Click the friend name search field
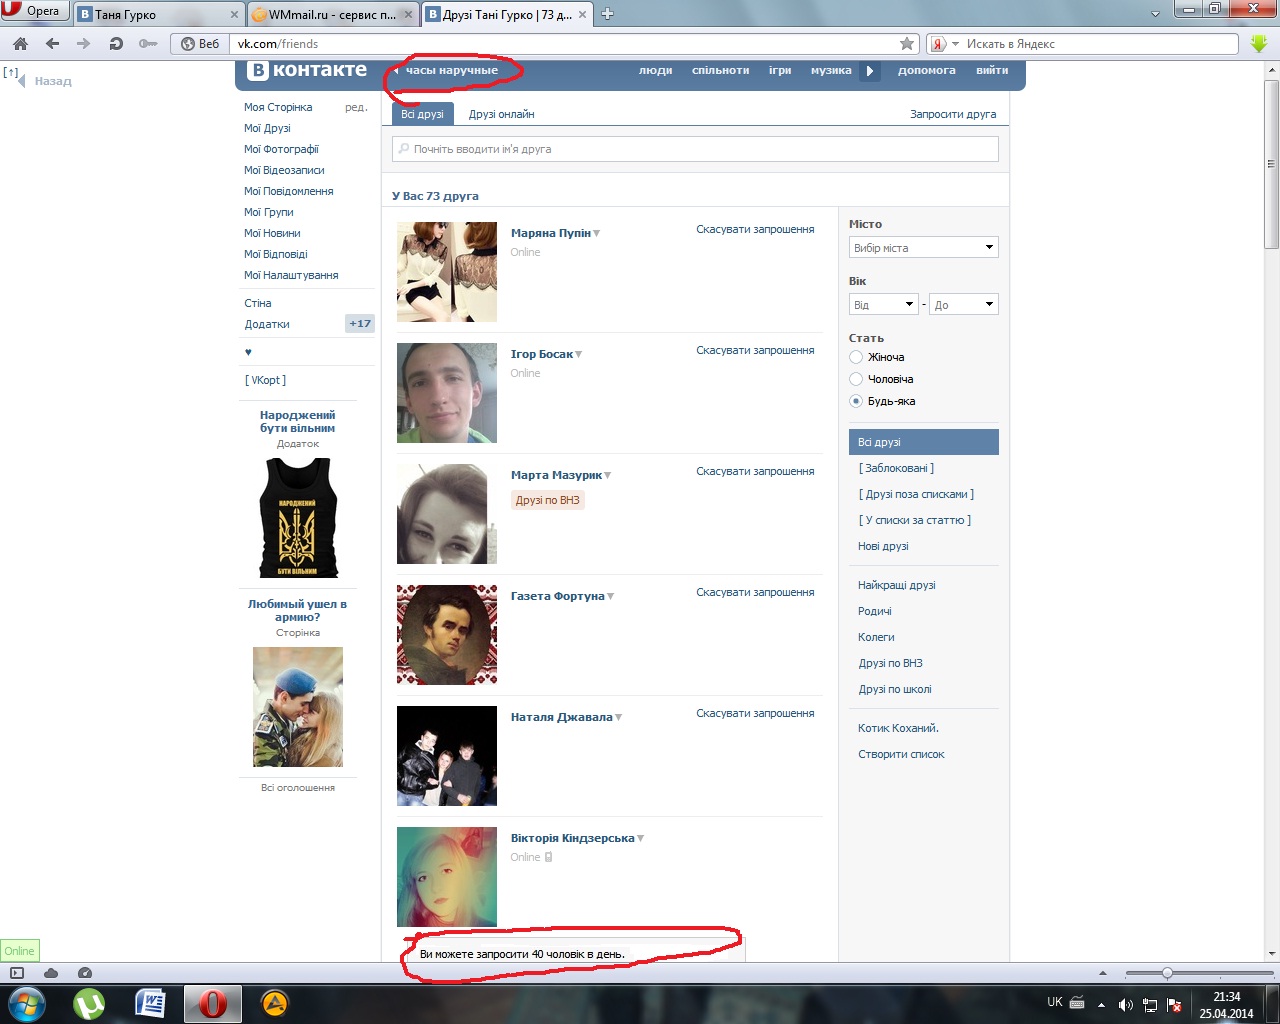This screenshot has height=1024, width=1280. pyautogui.click(x=695, y=149)
